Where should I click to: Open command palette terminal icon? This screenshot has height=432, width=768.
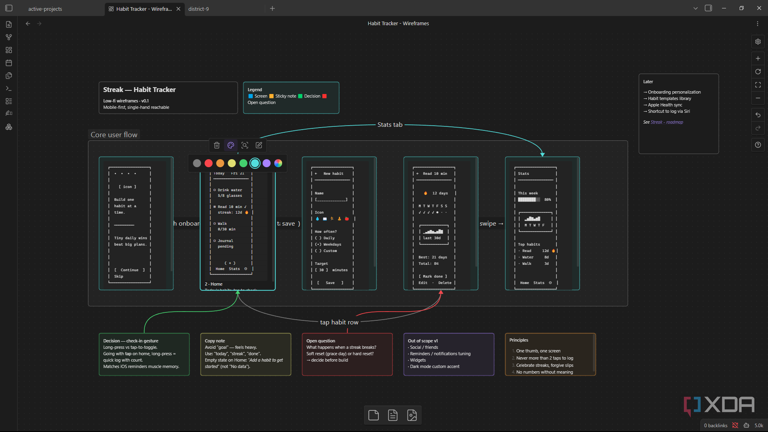9,88
